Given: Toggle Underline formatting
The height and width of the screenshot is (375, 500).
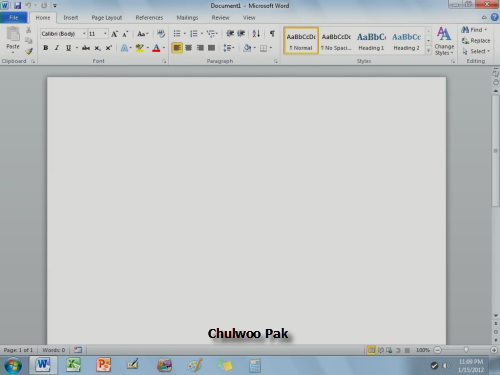Looking at the screenshot, I should pos(68,48).
